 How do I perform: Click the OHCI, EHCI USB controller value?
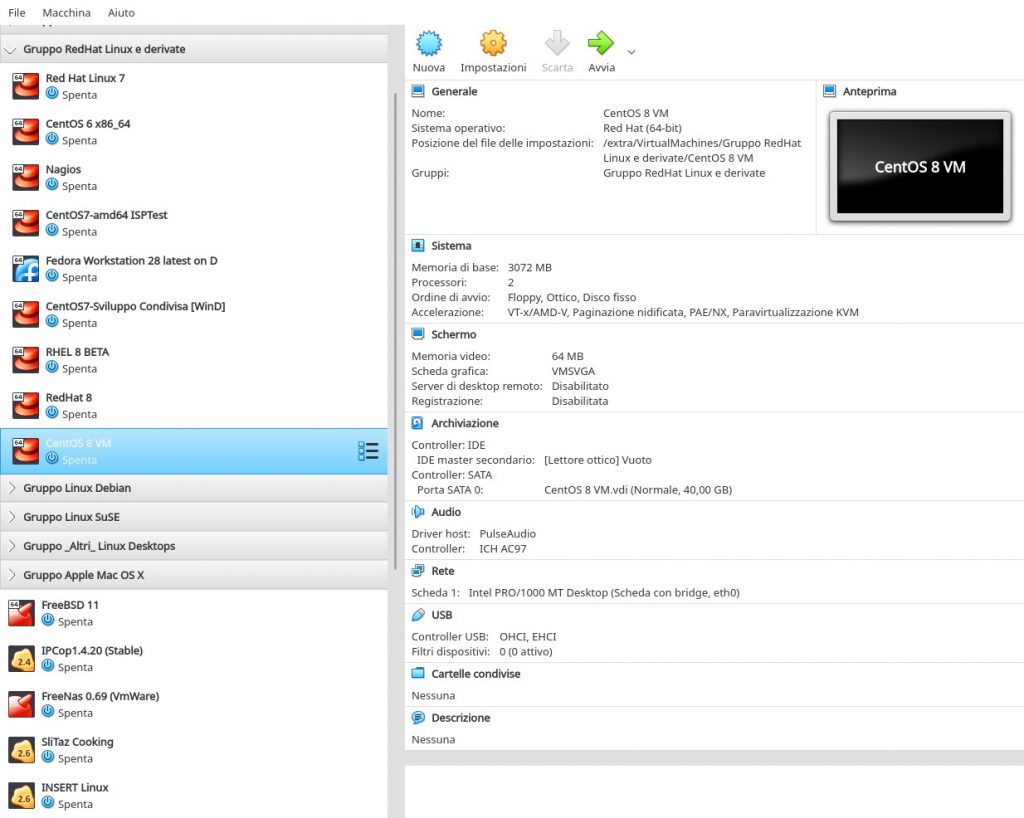click(528, 637)
